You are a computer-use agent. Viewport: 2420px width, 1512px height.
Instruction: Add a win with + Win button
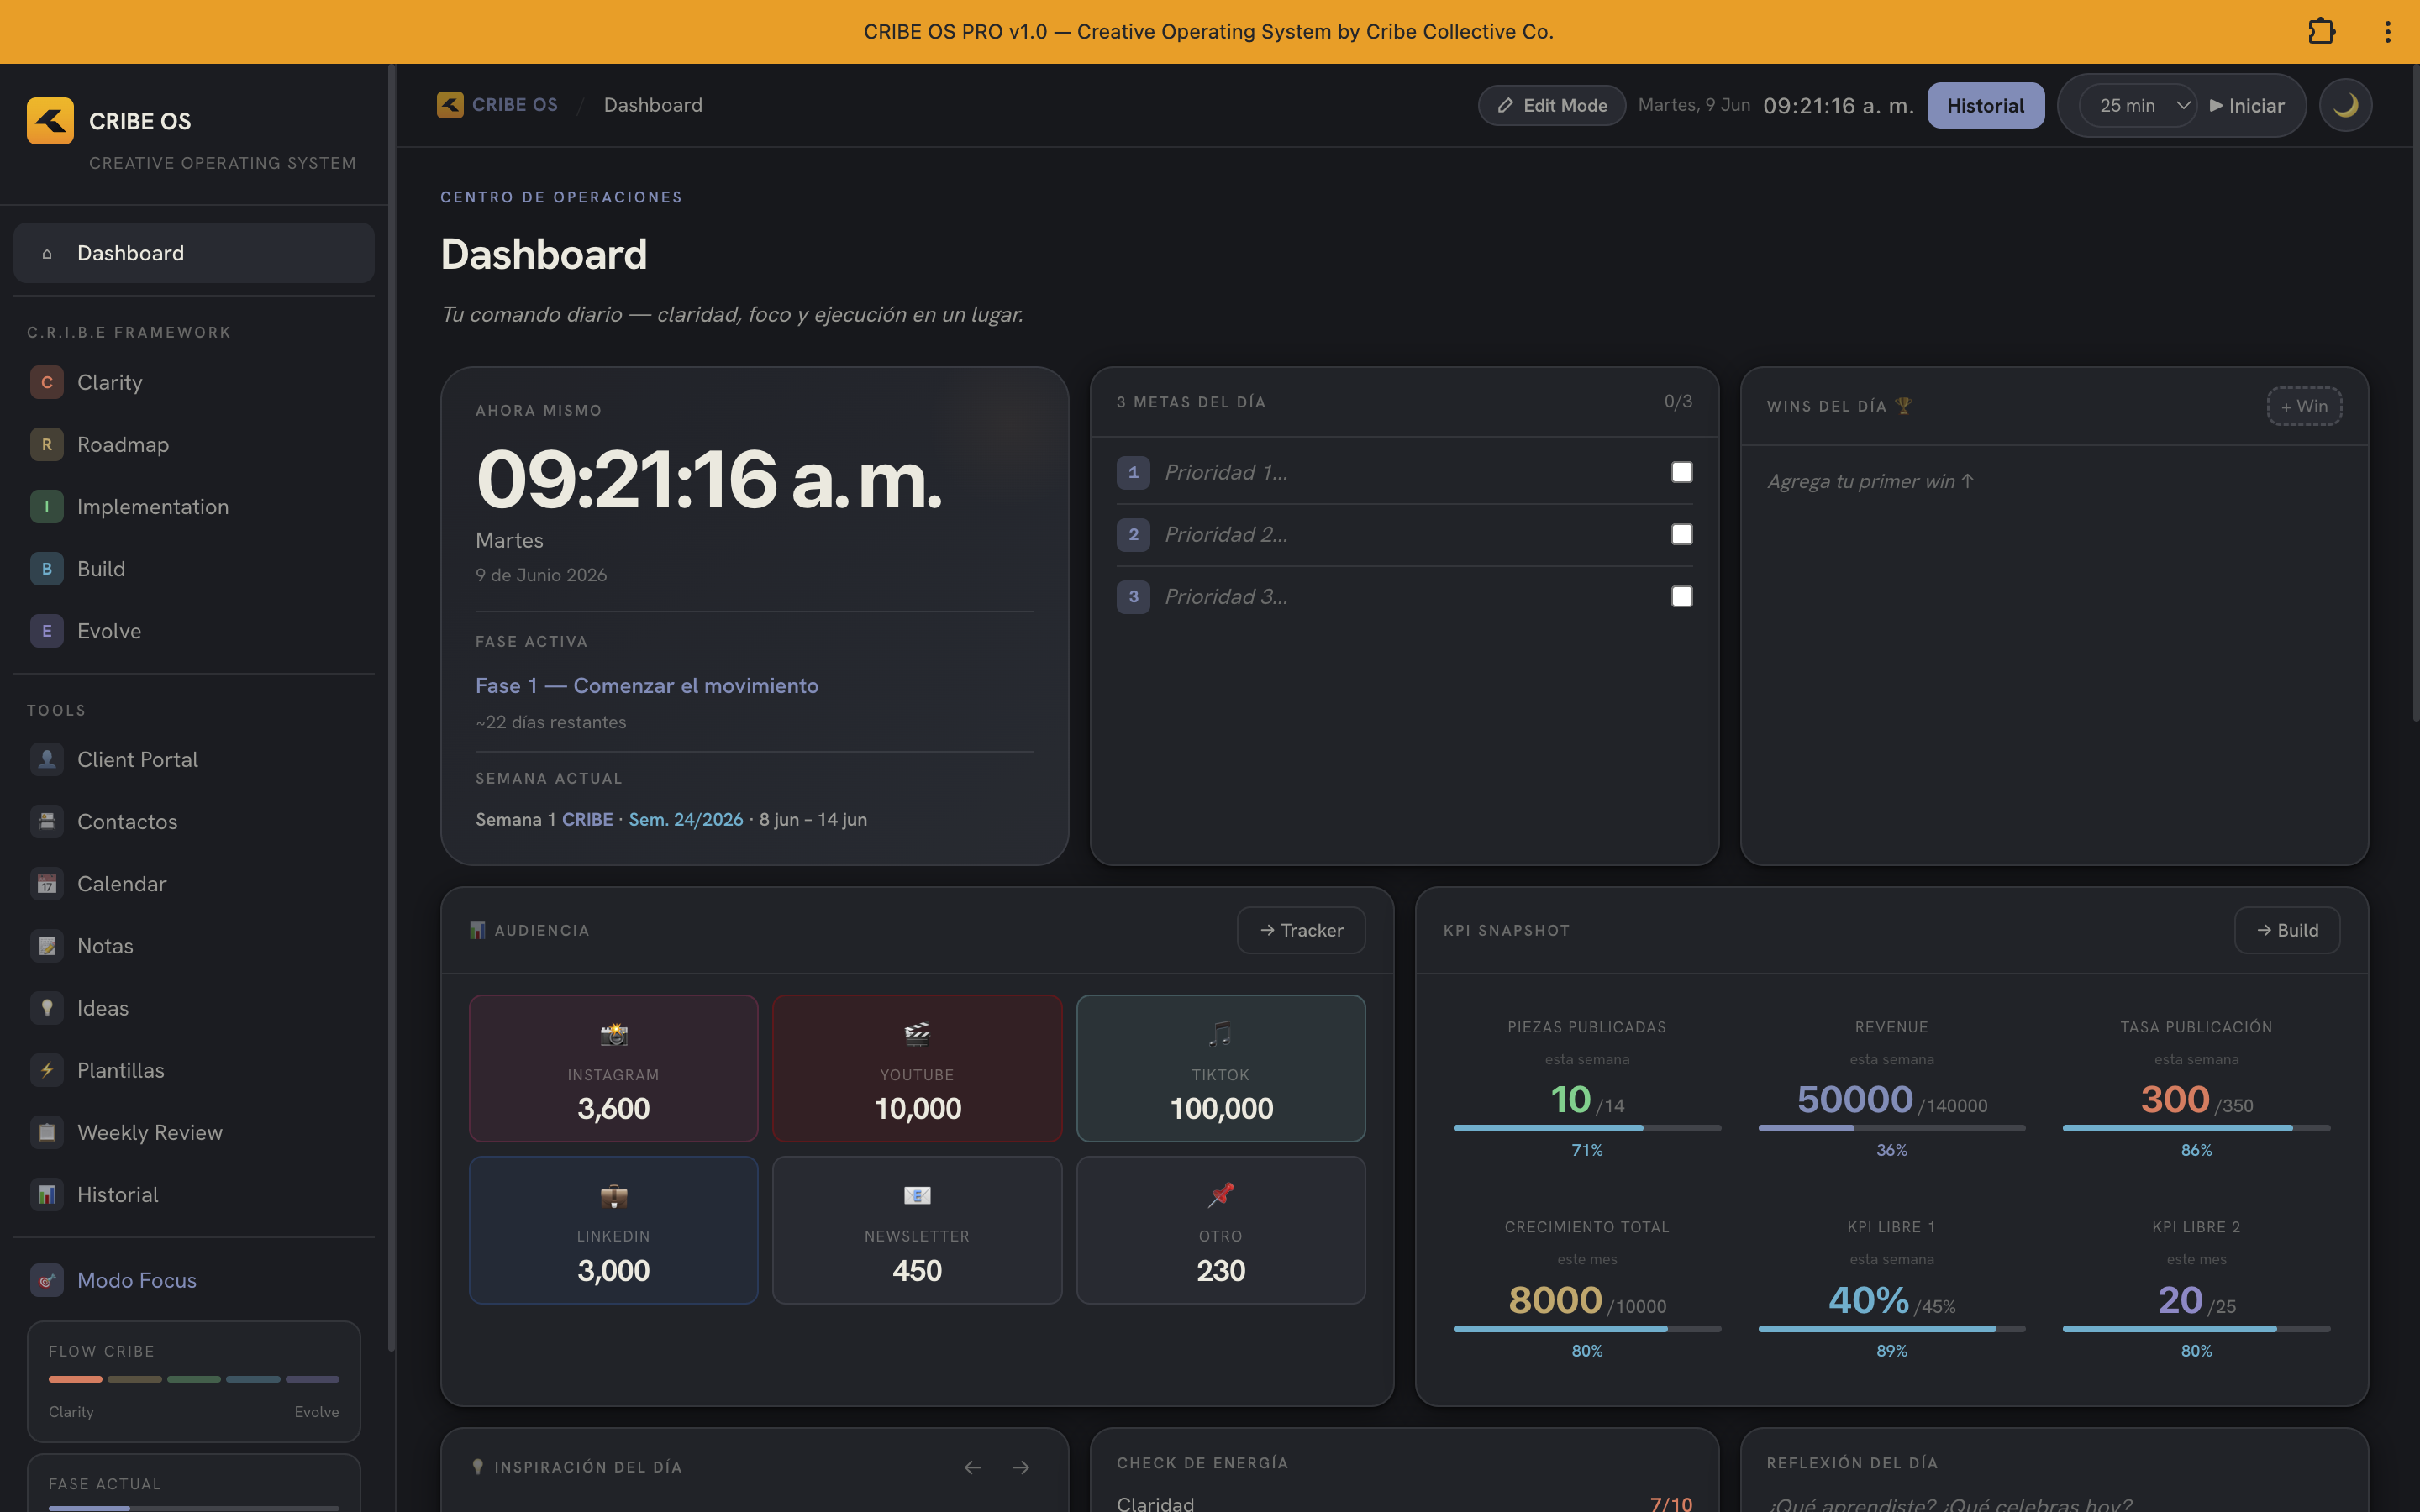click(2304, 406)
